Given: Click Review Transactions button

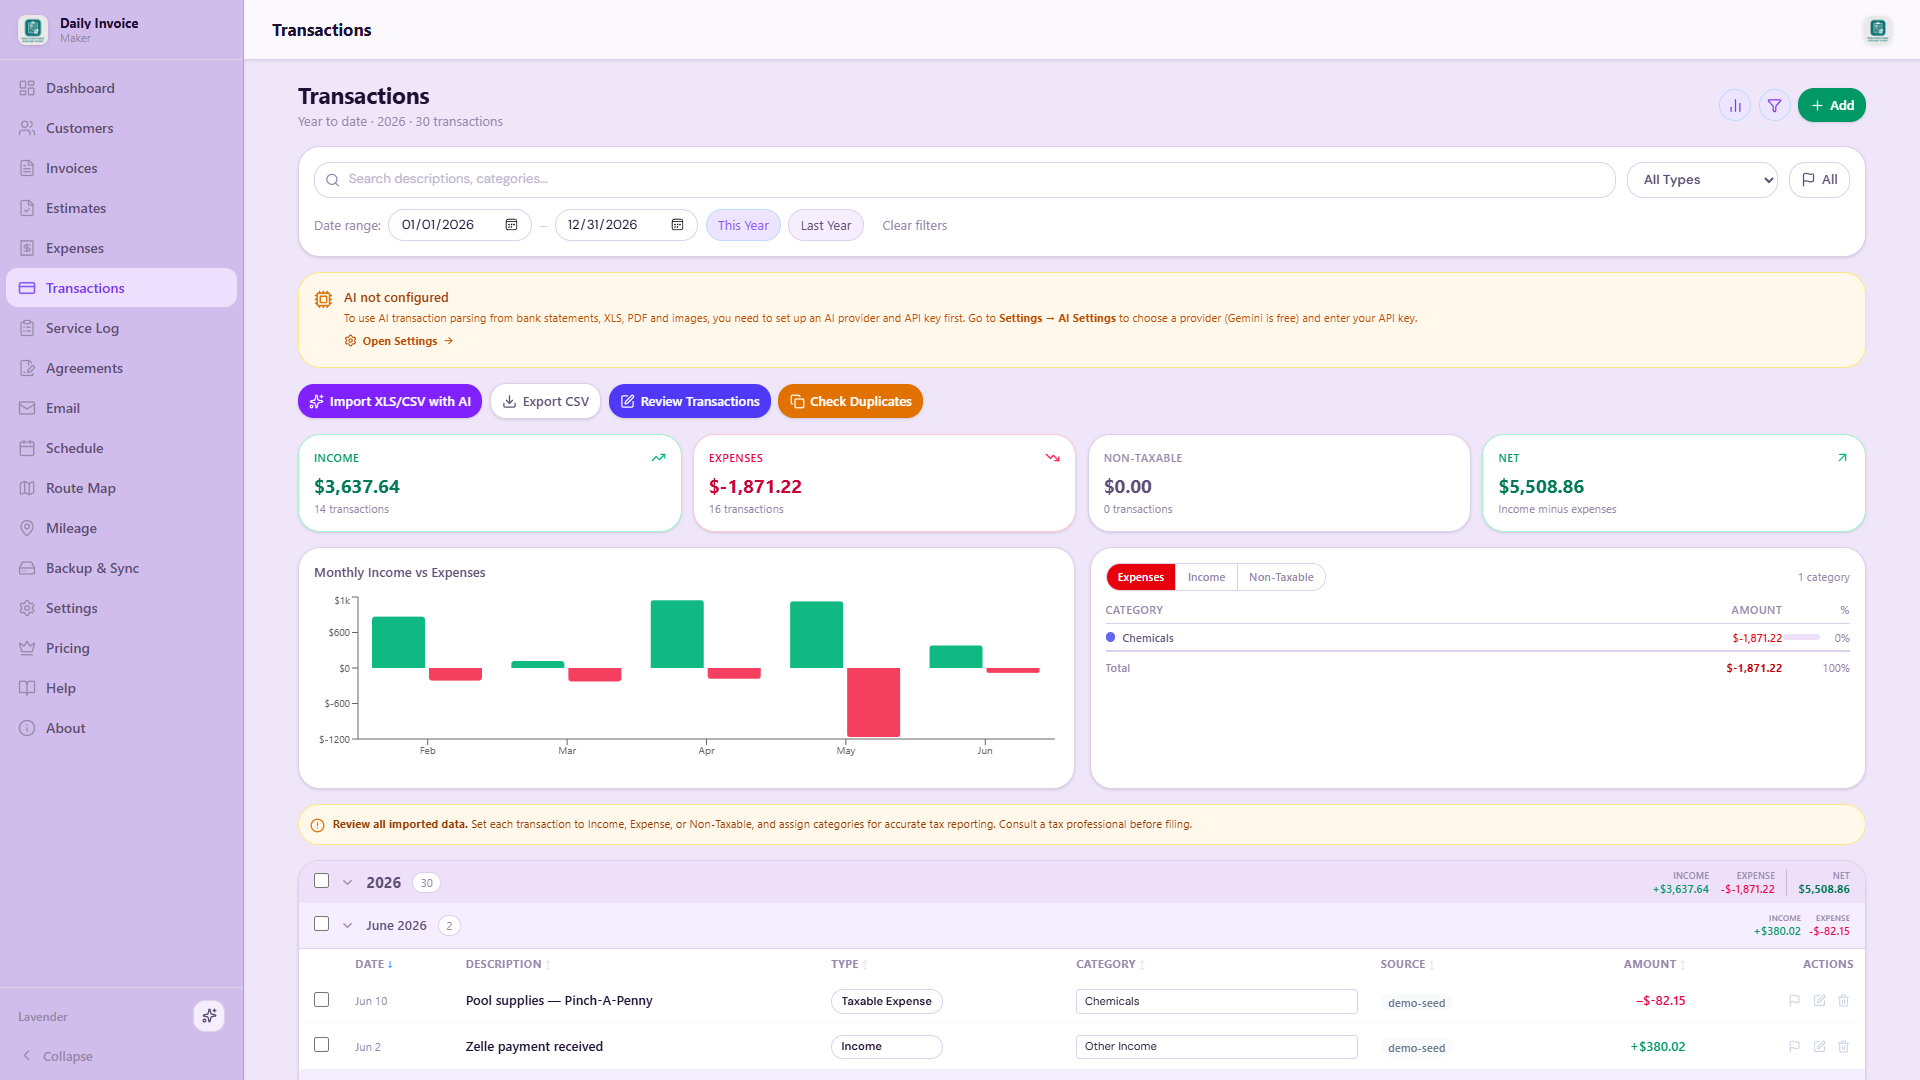Looking at the screenshot, I should pos(690,401).
